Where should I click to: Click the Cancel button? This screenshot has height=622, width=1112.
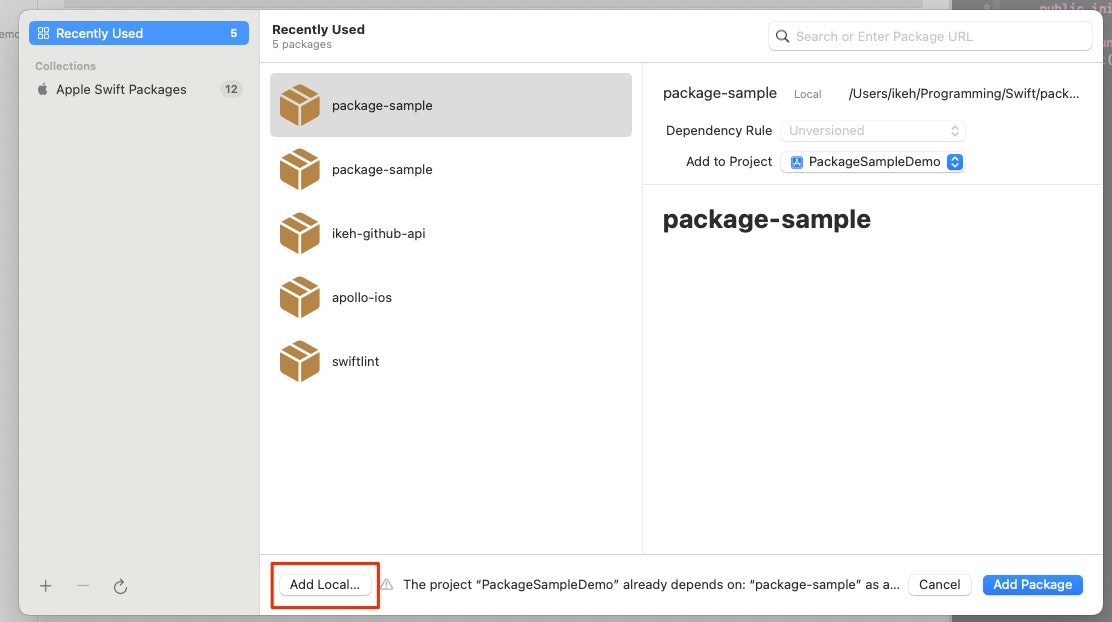tap(940, 584)
